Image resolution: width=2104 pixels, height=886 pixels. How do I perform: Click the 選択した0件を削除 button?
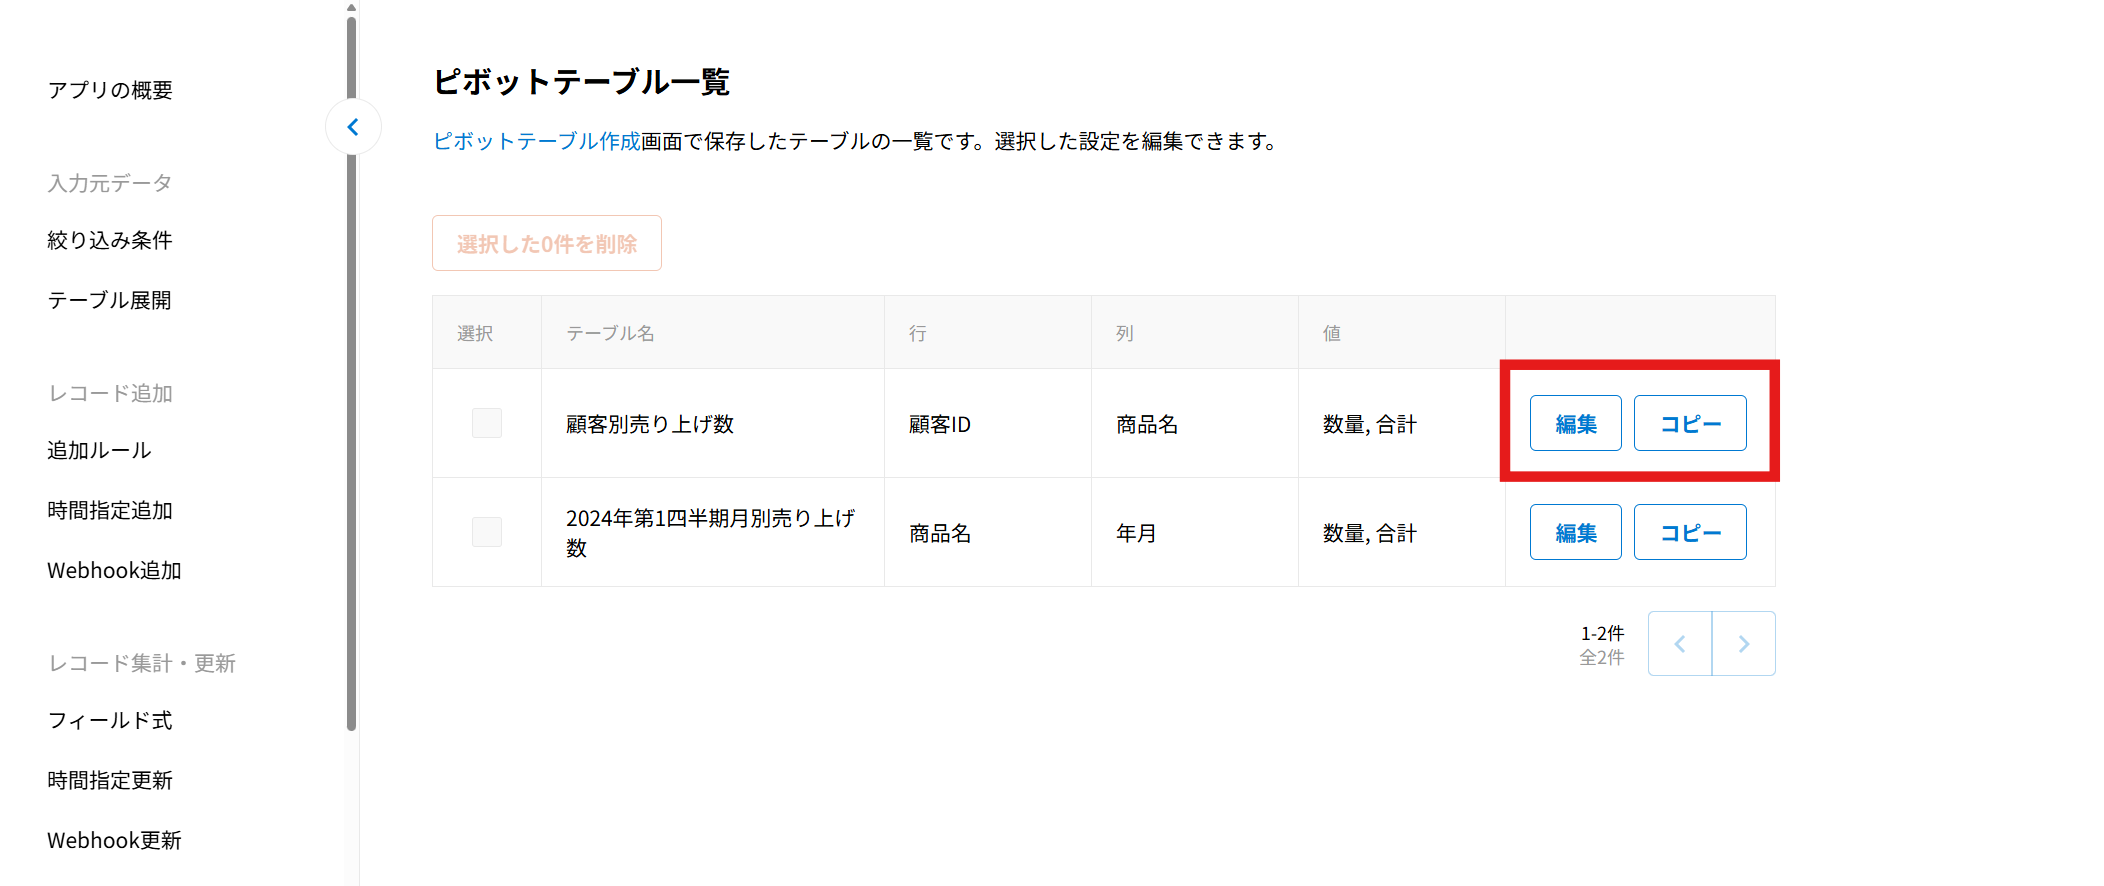(x=546, y=243)
